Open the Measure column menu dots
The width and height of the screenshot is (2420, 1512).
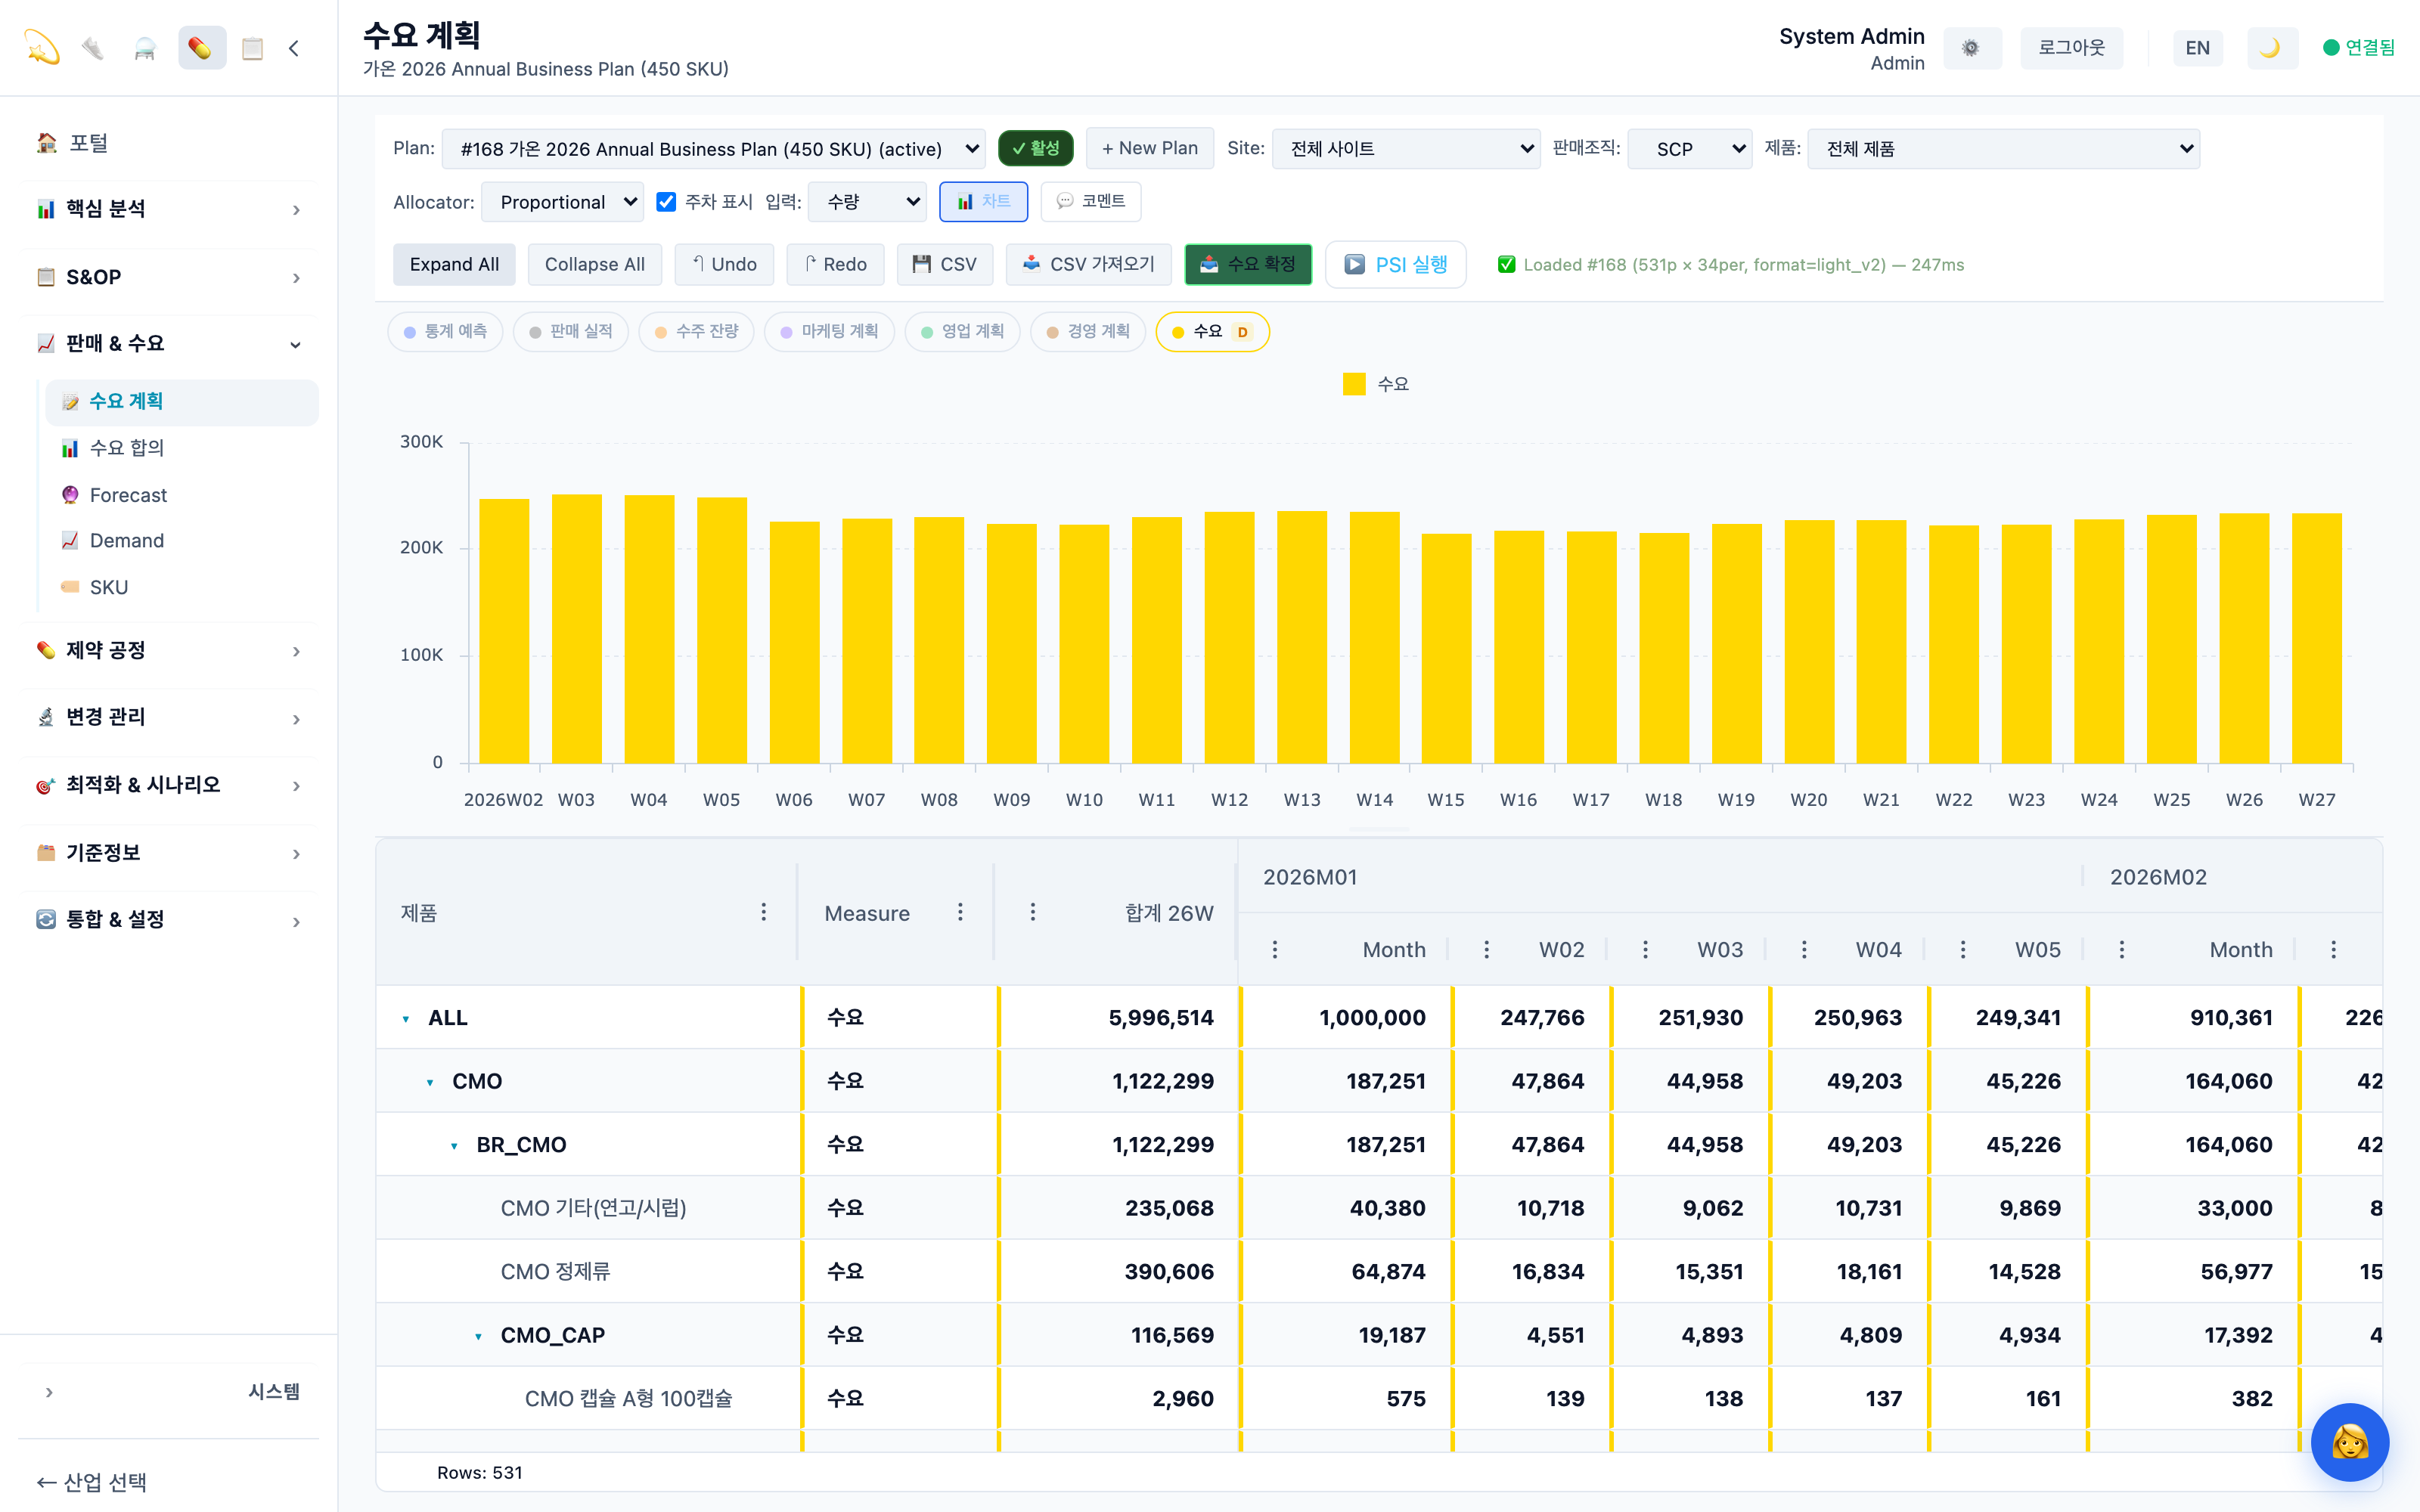[960, 912]
